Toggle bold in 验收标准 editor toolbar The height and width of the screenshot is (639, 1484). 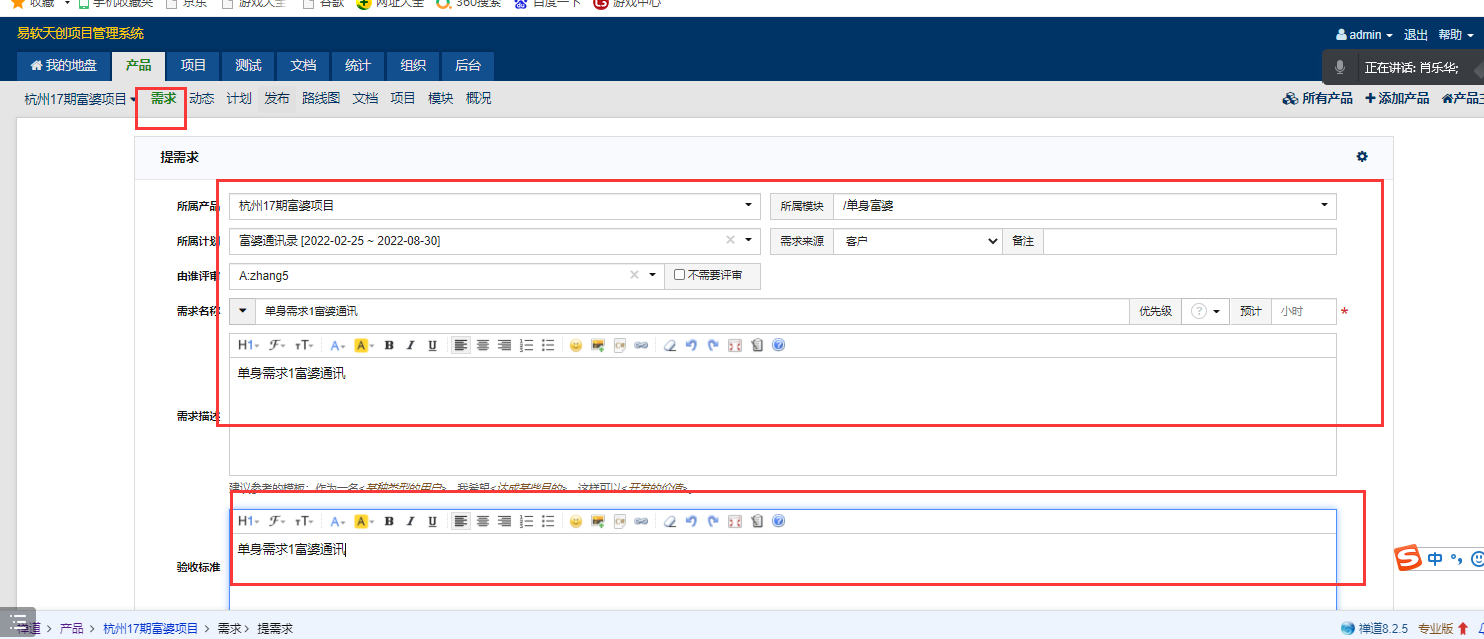click(x=389, y=521)
